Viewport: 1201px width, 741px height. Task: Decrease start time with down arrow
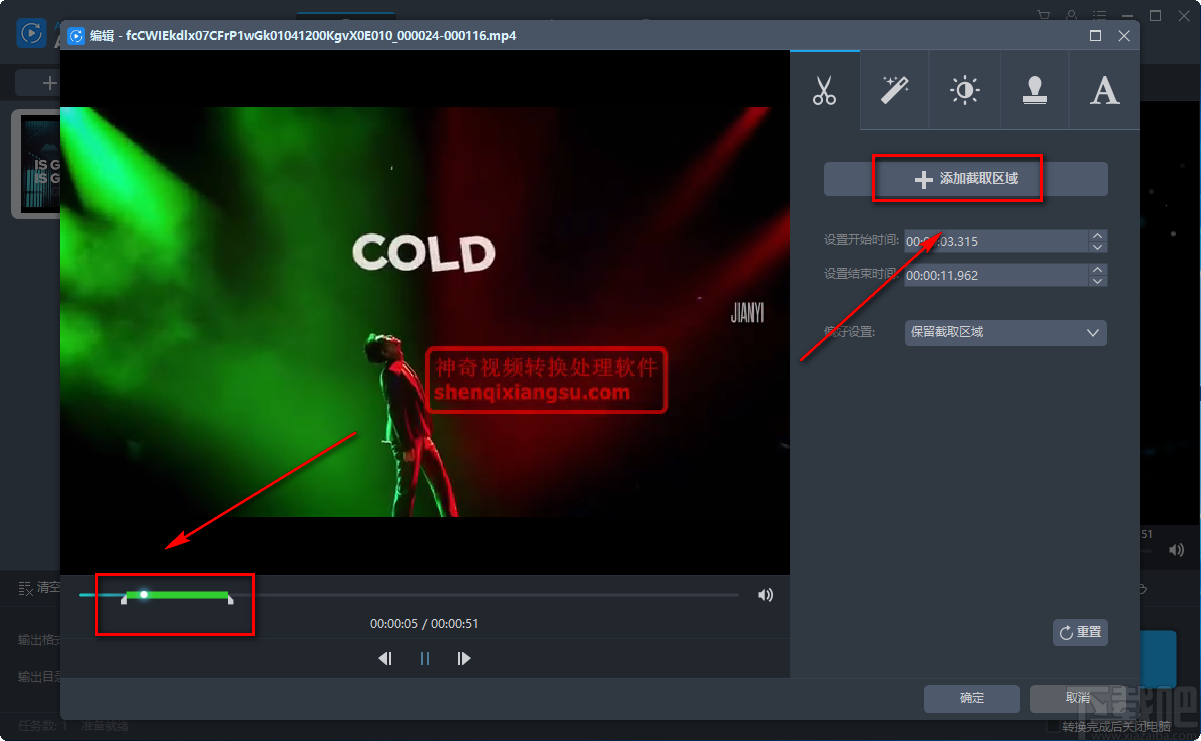click(x=1098, y=247)
